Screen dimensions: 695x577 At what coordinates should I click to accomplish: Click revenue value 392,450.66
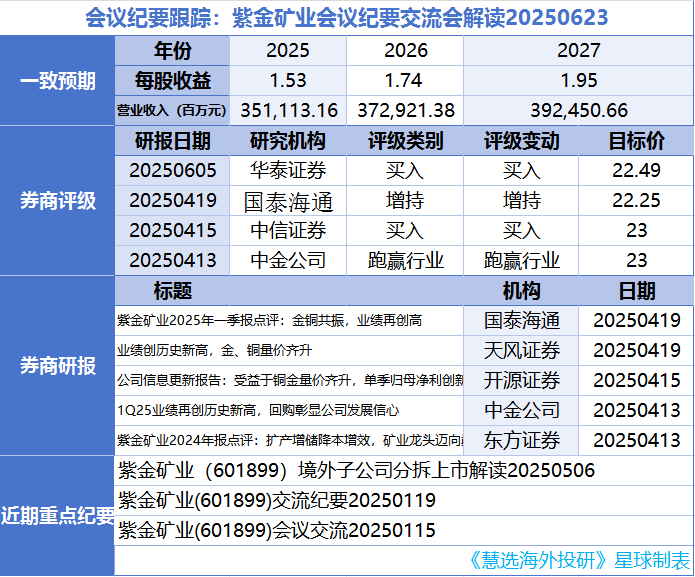point(578,110)
